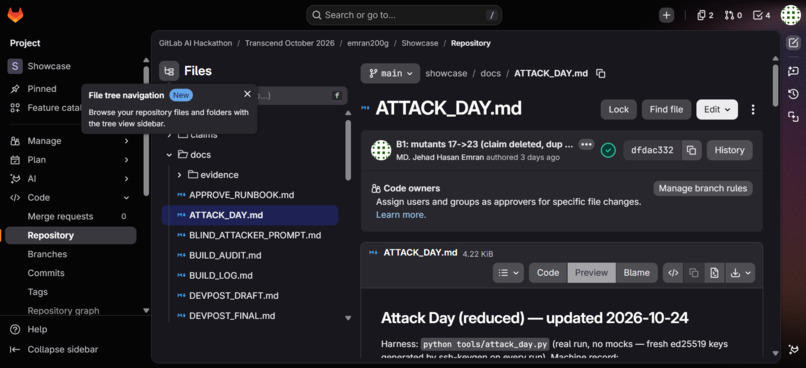Copy file contents icon in viewer toolbar

tap(693, 273)
